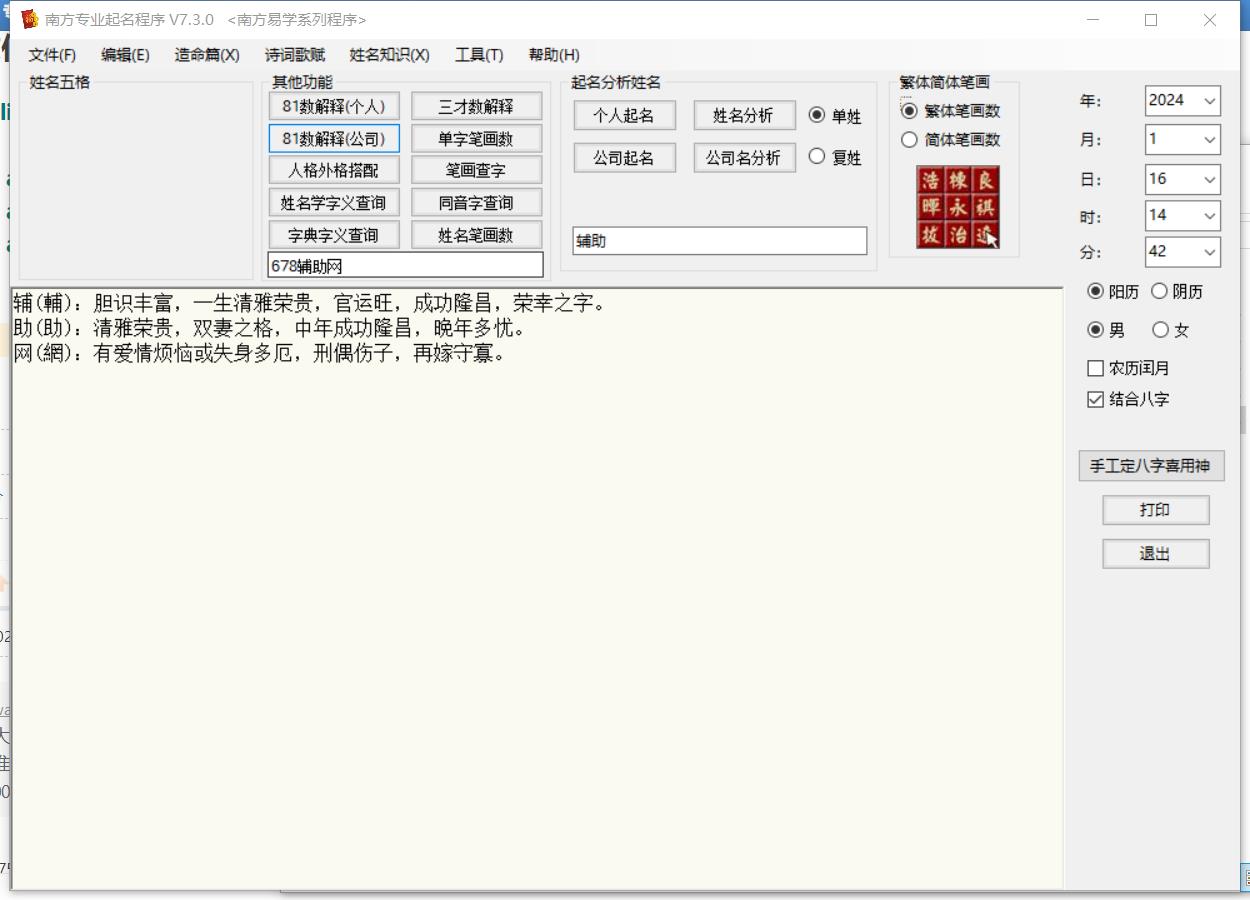The image size is (1250, 900).
Task: Uncheck the 结合八字 combine BaZi option
Action: pos(1096,399)
